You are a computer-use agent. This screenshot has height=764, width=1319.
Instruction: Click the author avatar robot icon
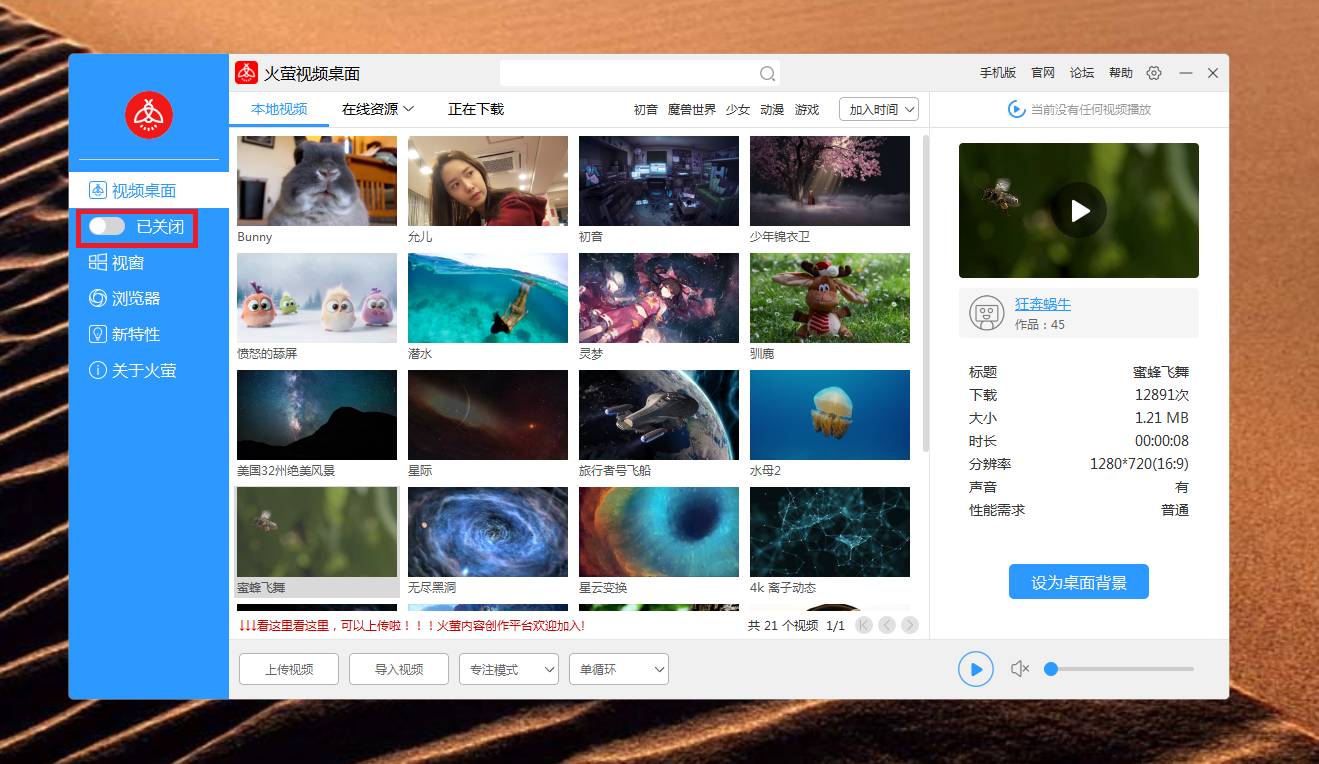[x=987, y=313]
